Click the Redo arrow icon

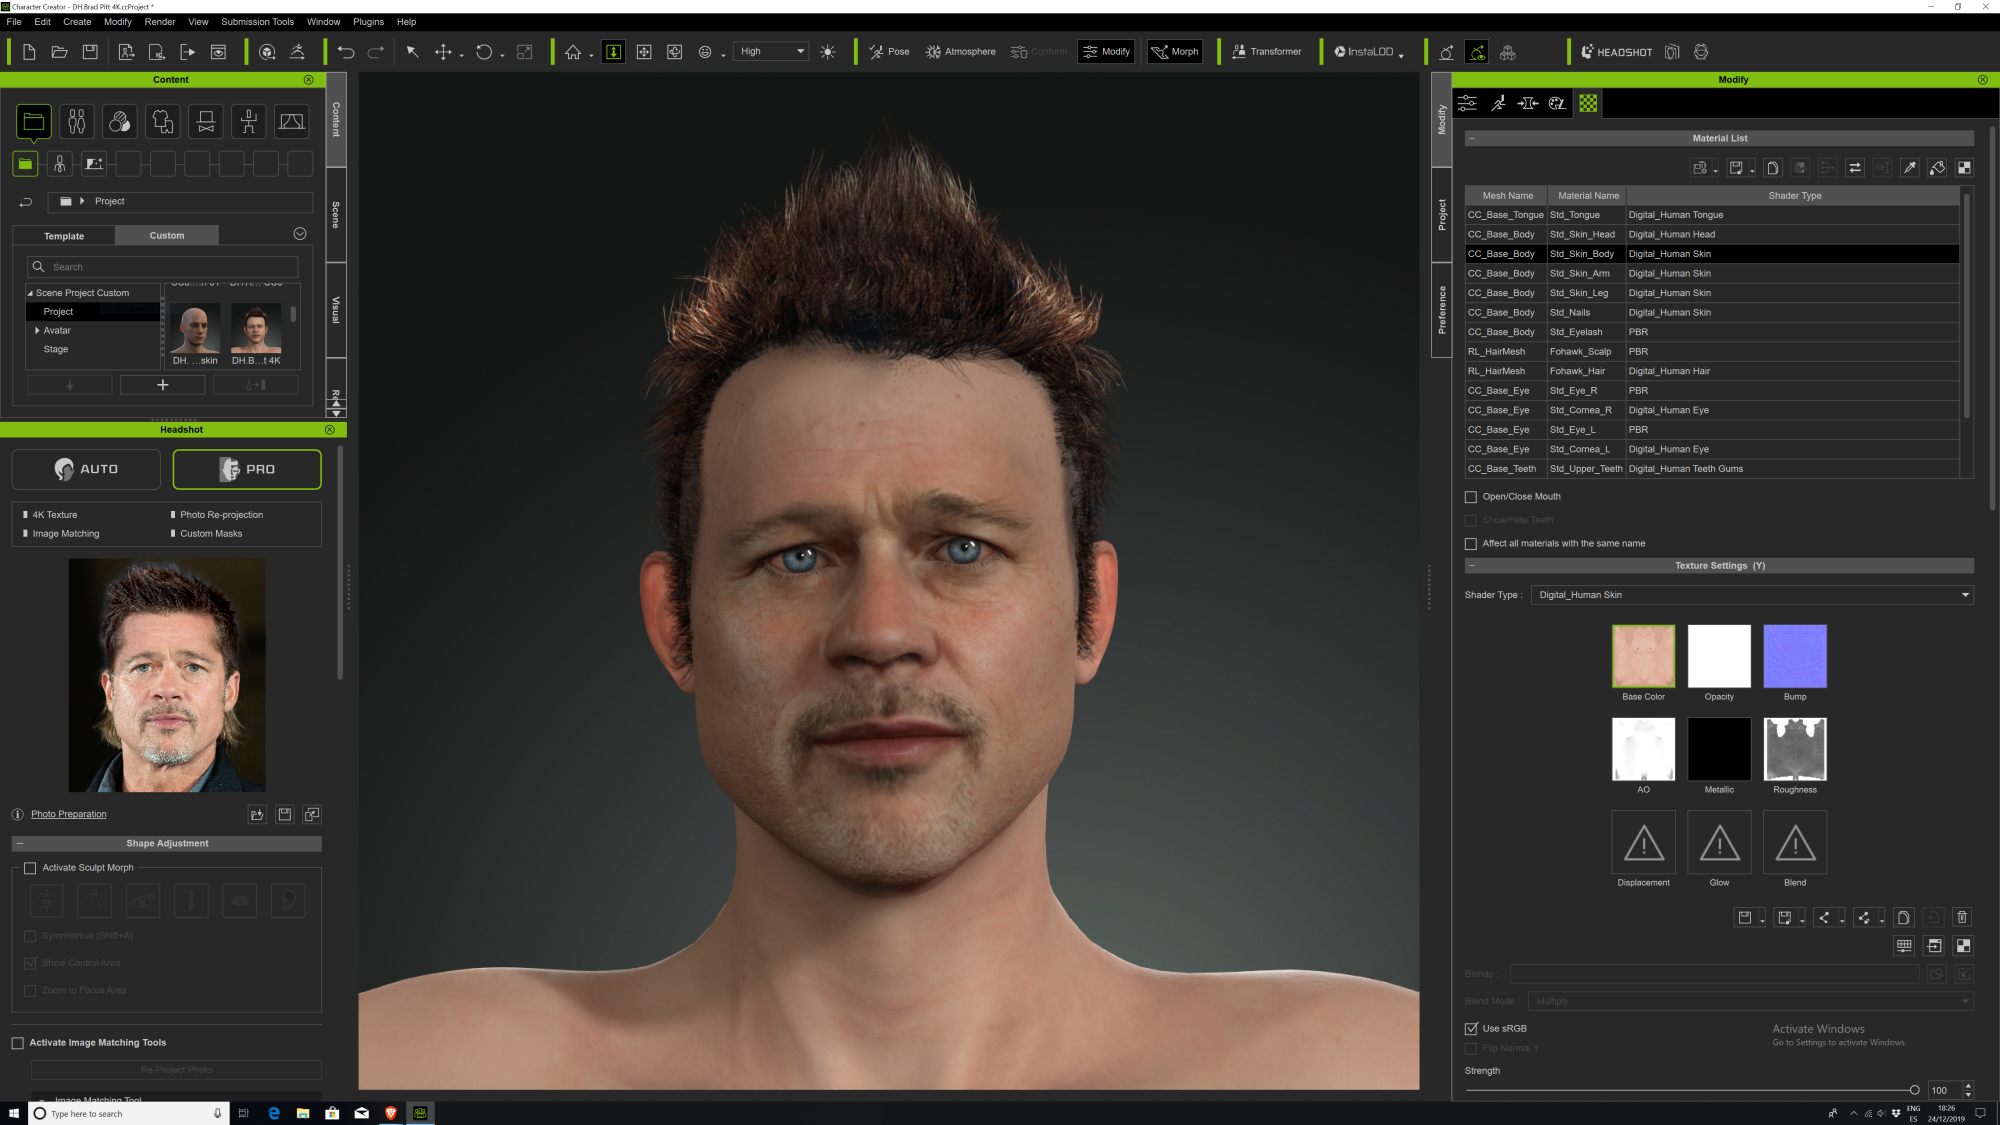click(x=376, y=52)
